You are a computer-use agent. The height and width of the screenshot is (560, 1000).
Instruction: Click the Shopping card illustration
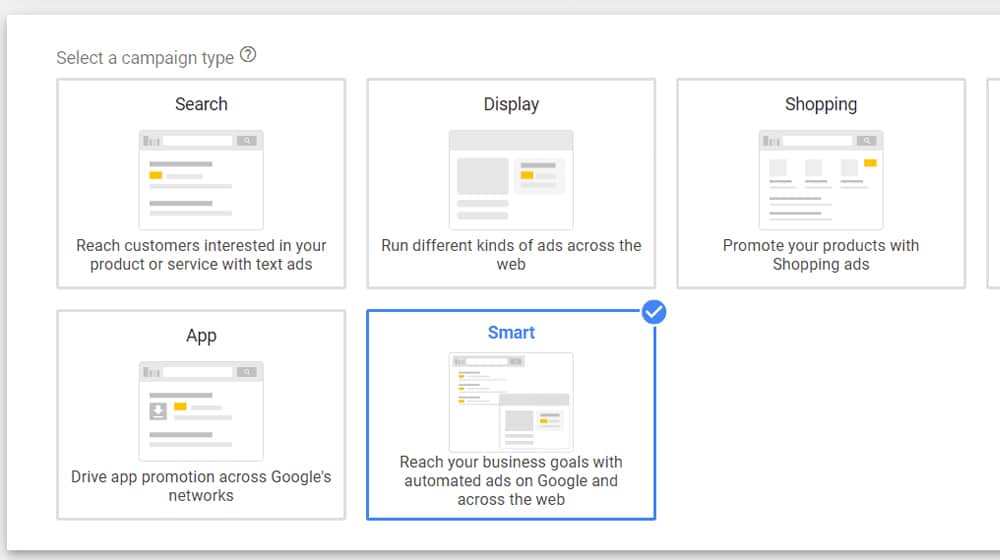(x=821, y=180)
